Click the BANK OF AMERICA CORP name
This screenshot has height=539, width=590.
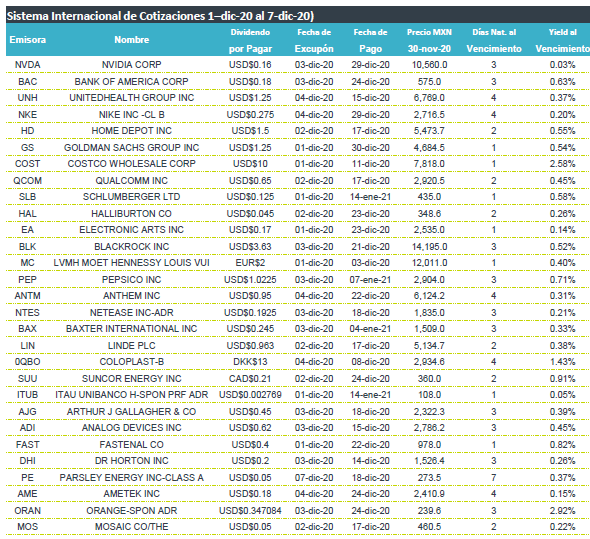[131, 82]
